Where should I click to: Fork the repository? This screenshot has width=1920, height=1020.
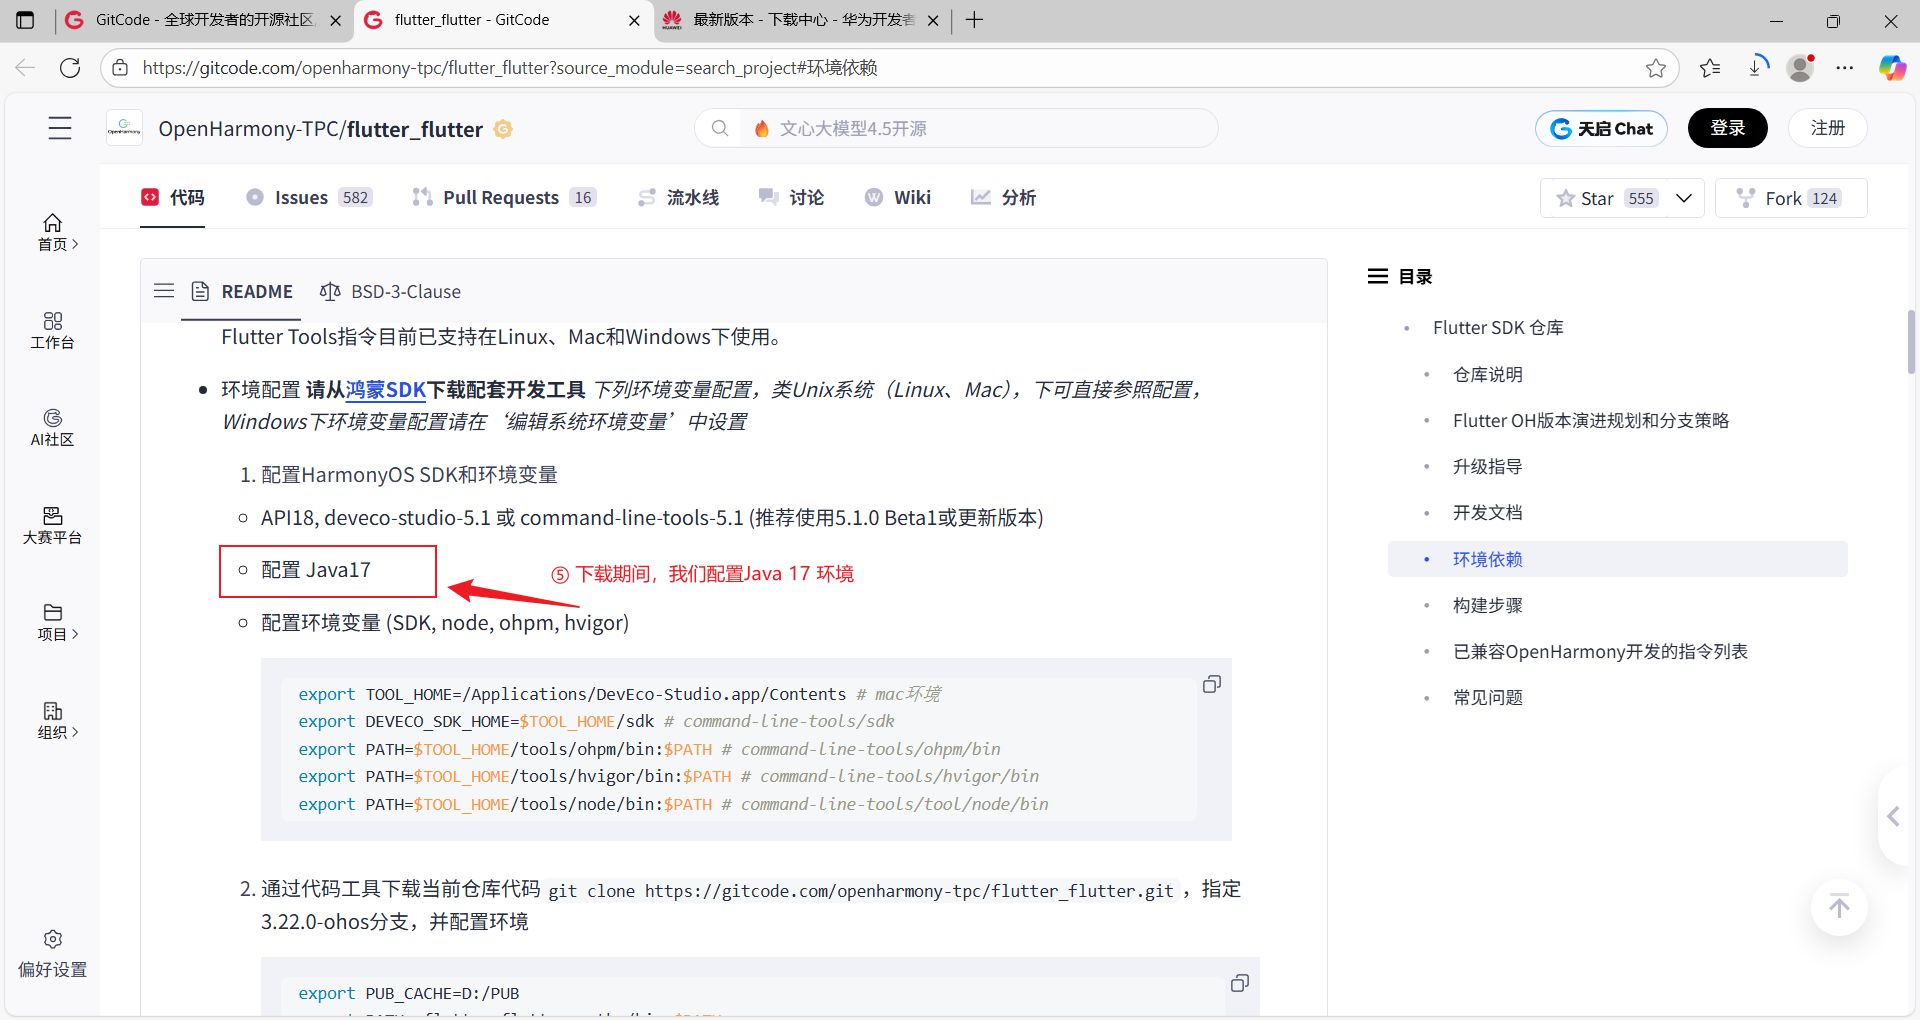click(x=1791, y=198)
